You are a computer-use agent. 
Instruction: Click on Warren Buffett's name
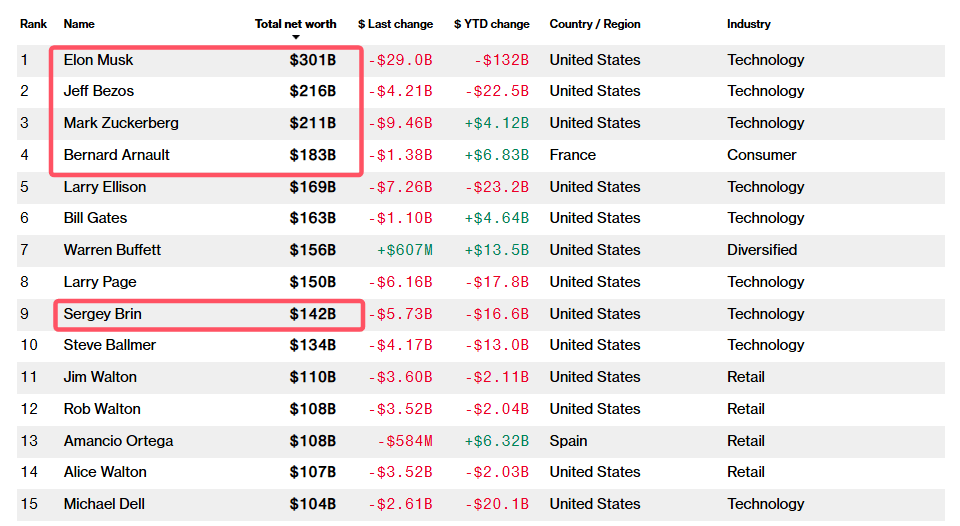[112, 250]
